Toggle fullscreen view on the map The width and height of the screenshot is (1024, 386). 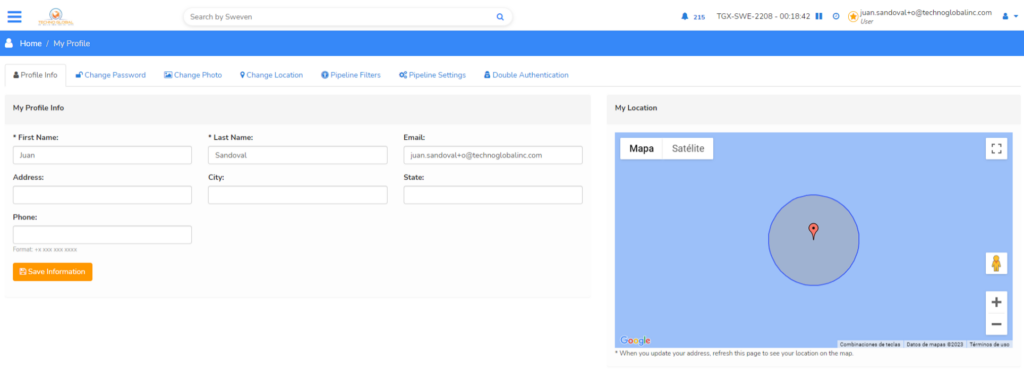(996, 148)
